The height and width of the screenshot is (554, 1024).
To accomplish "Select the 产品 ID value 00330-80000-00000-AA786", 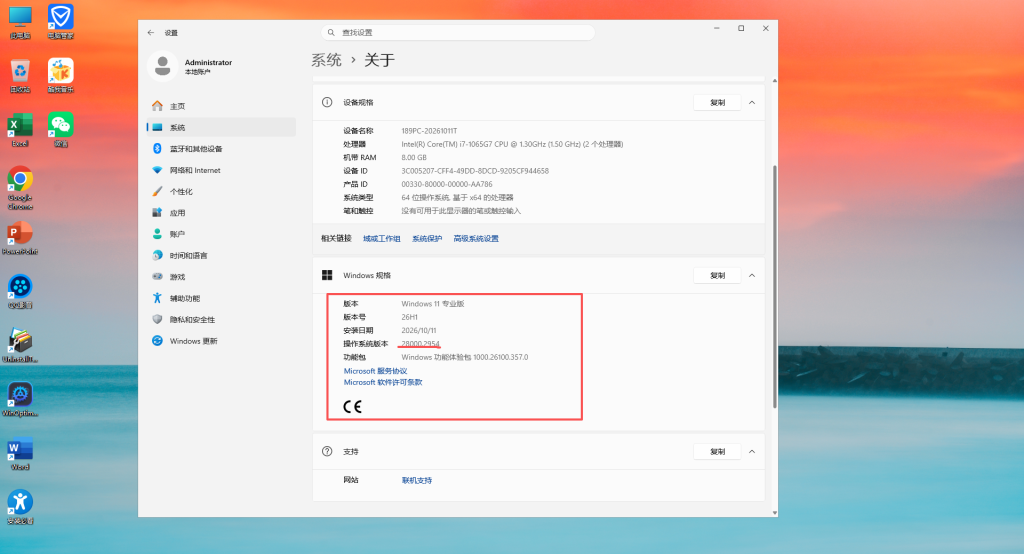I will pyautogui.click(x=447, y=184).
